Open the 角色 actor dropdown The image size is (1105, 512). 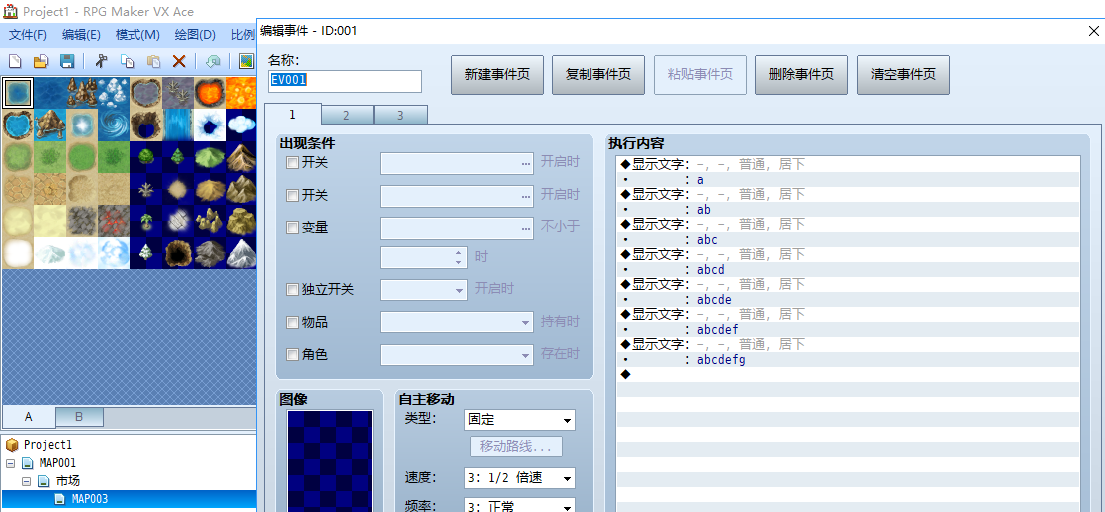point(457,355)
